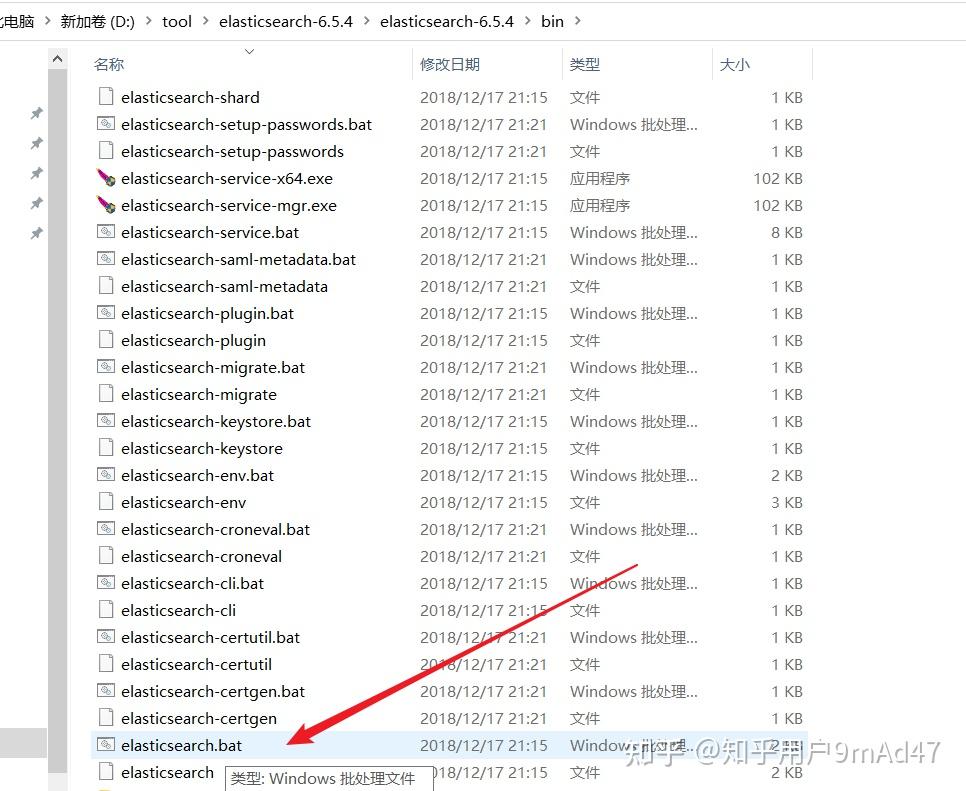The width and height of the screenshot is (966, 791).
Task: Launch the elasticsearch-service-mgr.exe application icon
Action: 106,205
